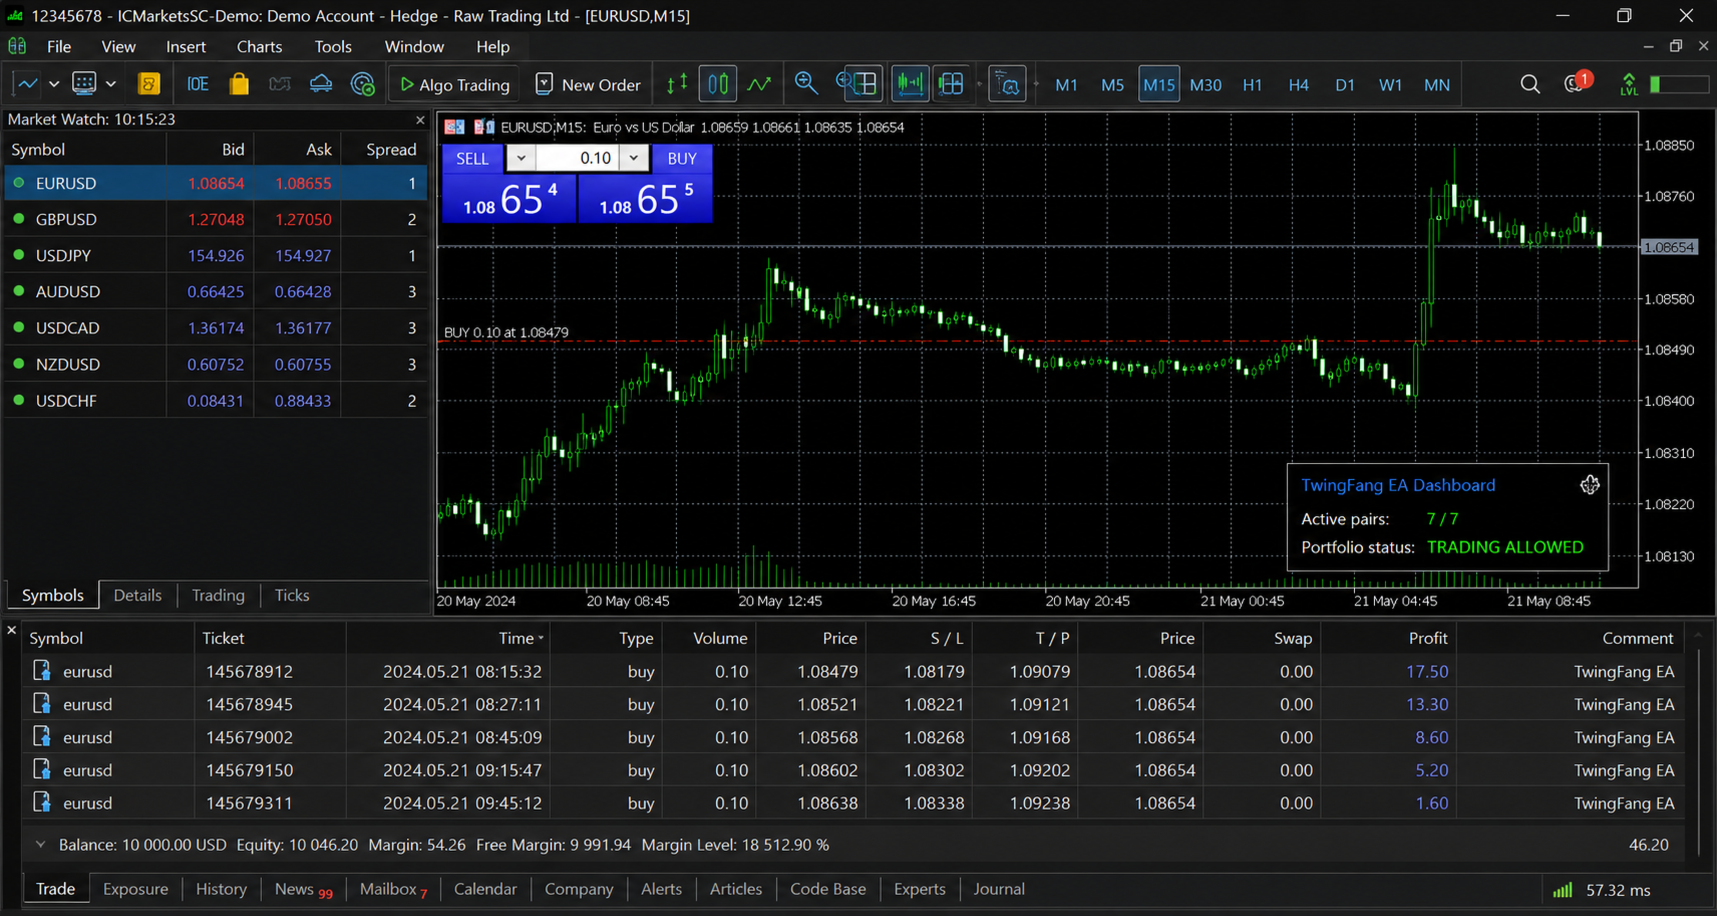Open the MetaEditor IDE icon
The height and width of the screenshot is (916, 1717).
pyautogui.click(x=198, y=85)
